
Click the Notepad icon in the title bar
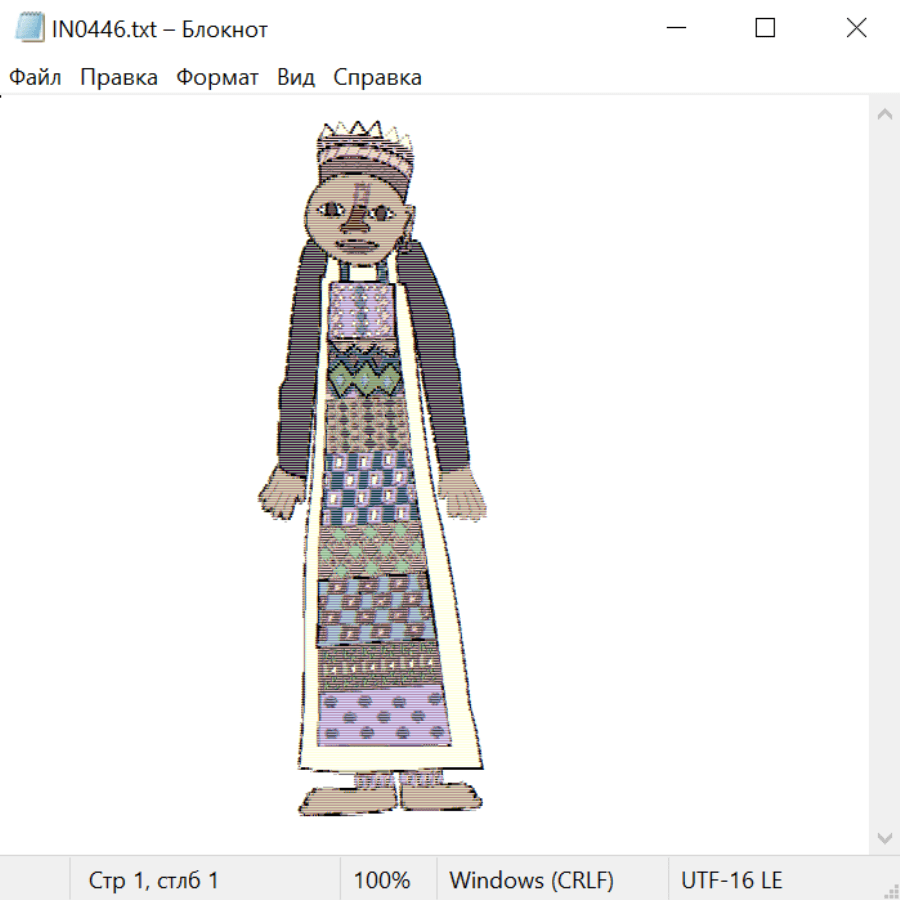pyautogui.click(x=30, y=29)
